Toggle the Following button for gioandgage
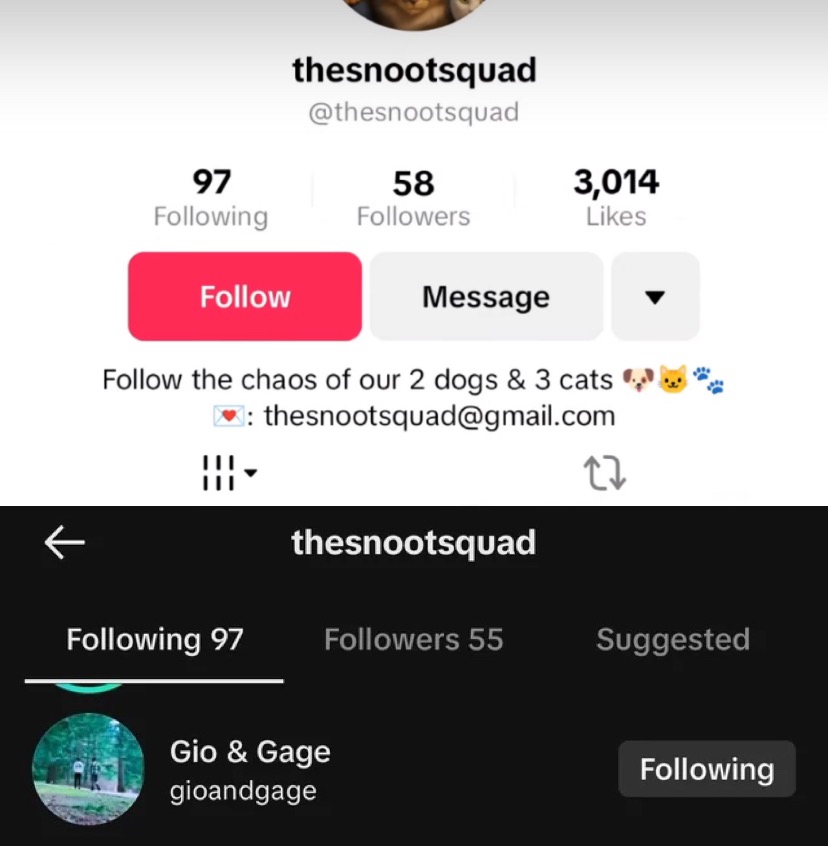 coord(707,769)
